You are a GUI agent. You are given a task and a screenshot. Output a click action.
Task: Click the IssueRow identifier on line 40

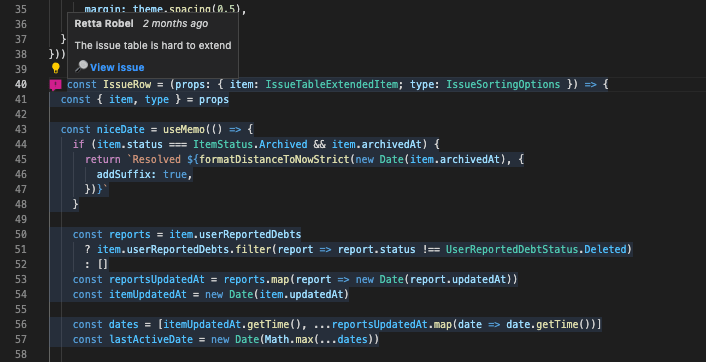127,84
